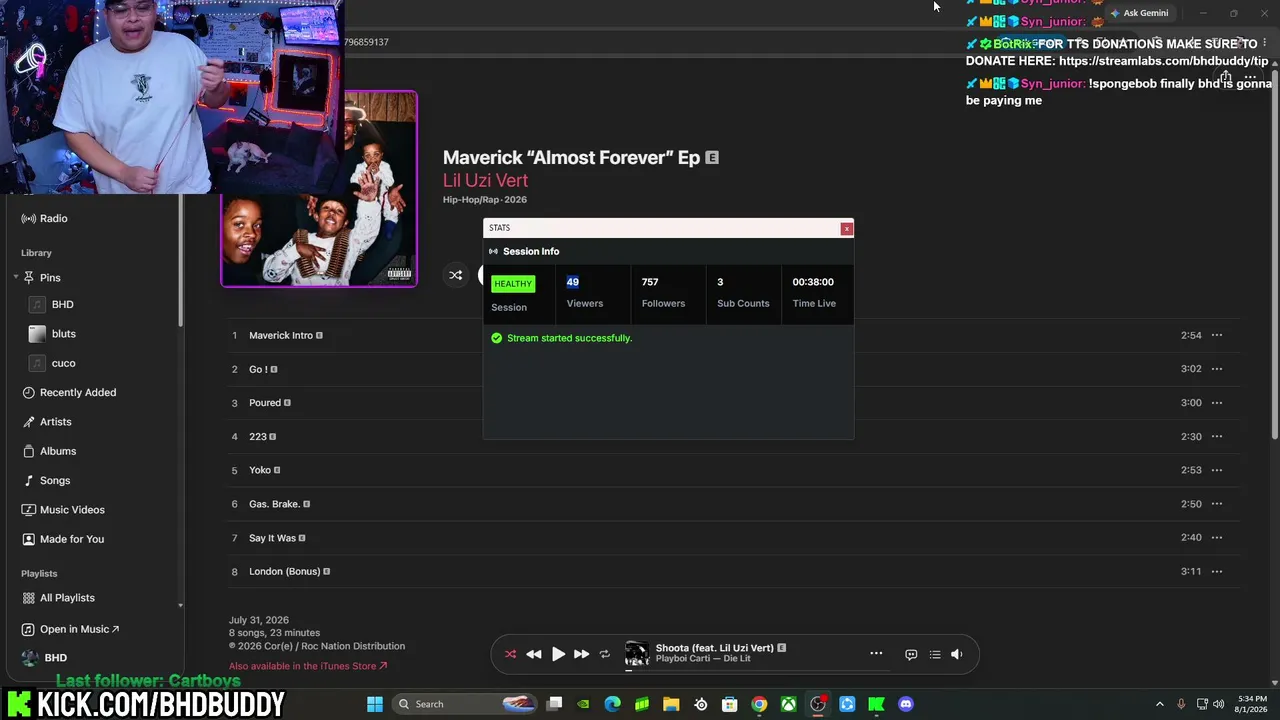The image size is (1280, 720).
Task: Play track 6 Gas. Brake.
Action: point(735,504)
